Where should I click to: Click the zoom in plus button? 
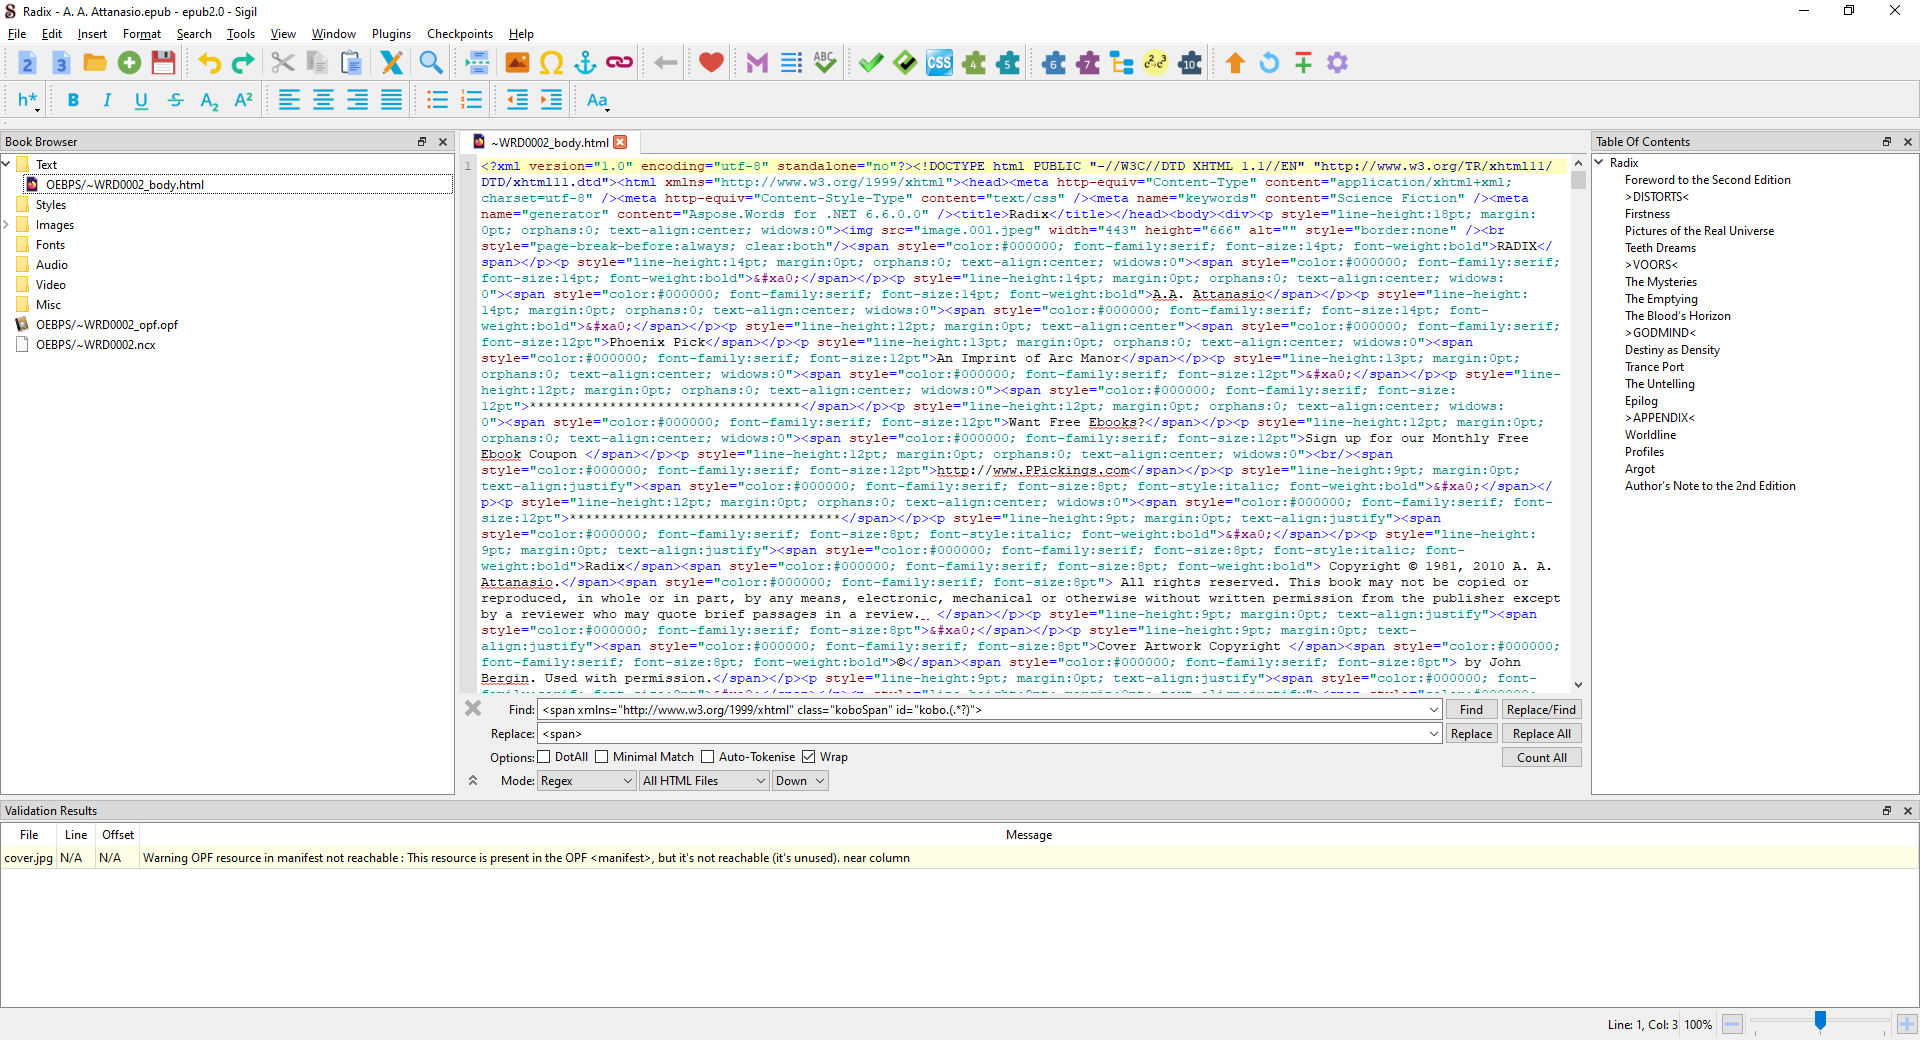click(x=1907, y=1024)
